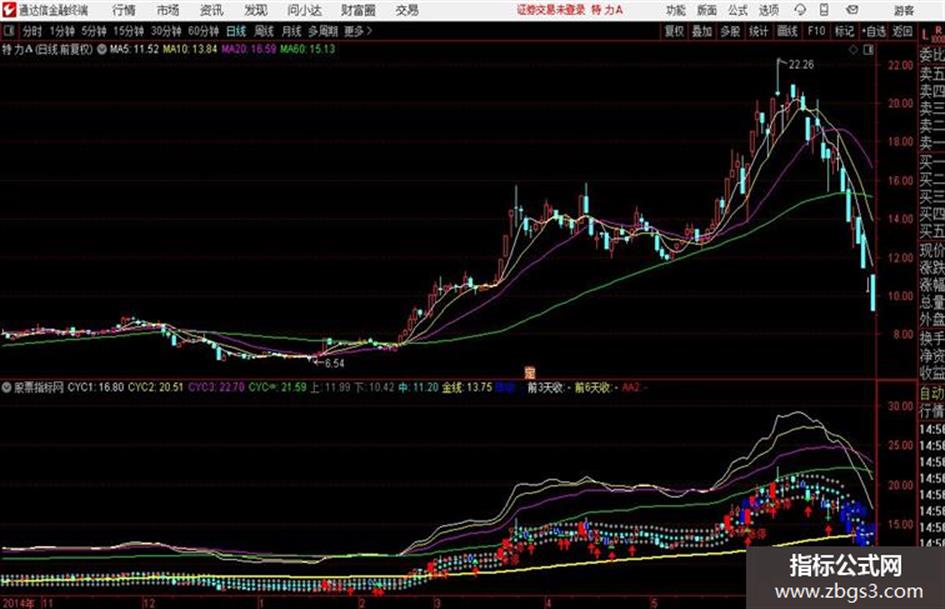The height and width of the screenshot is (609, 945).
Task: Switch to the 5分钟 period tab
Action: pos(94,31)
